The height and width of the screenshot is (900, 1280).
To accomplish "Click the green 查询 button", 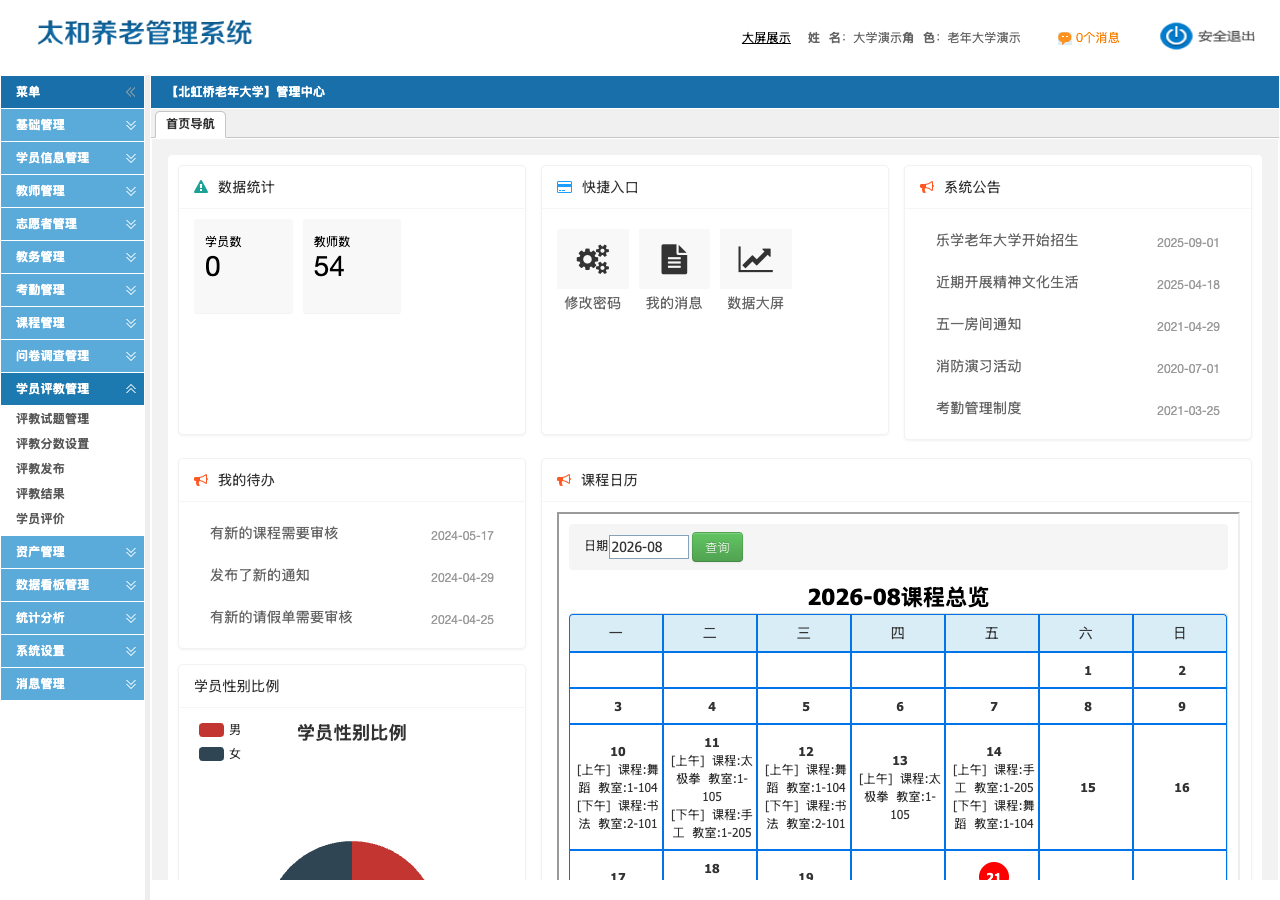I will coord(717,547).
